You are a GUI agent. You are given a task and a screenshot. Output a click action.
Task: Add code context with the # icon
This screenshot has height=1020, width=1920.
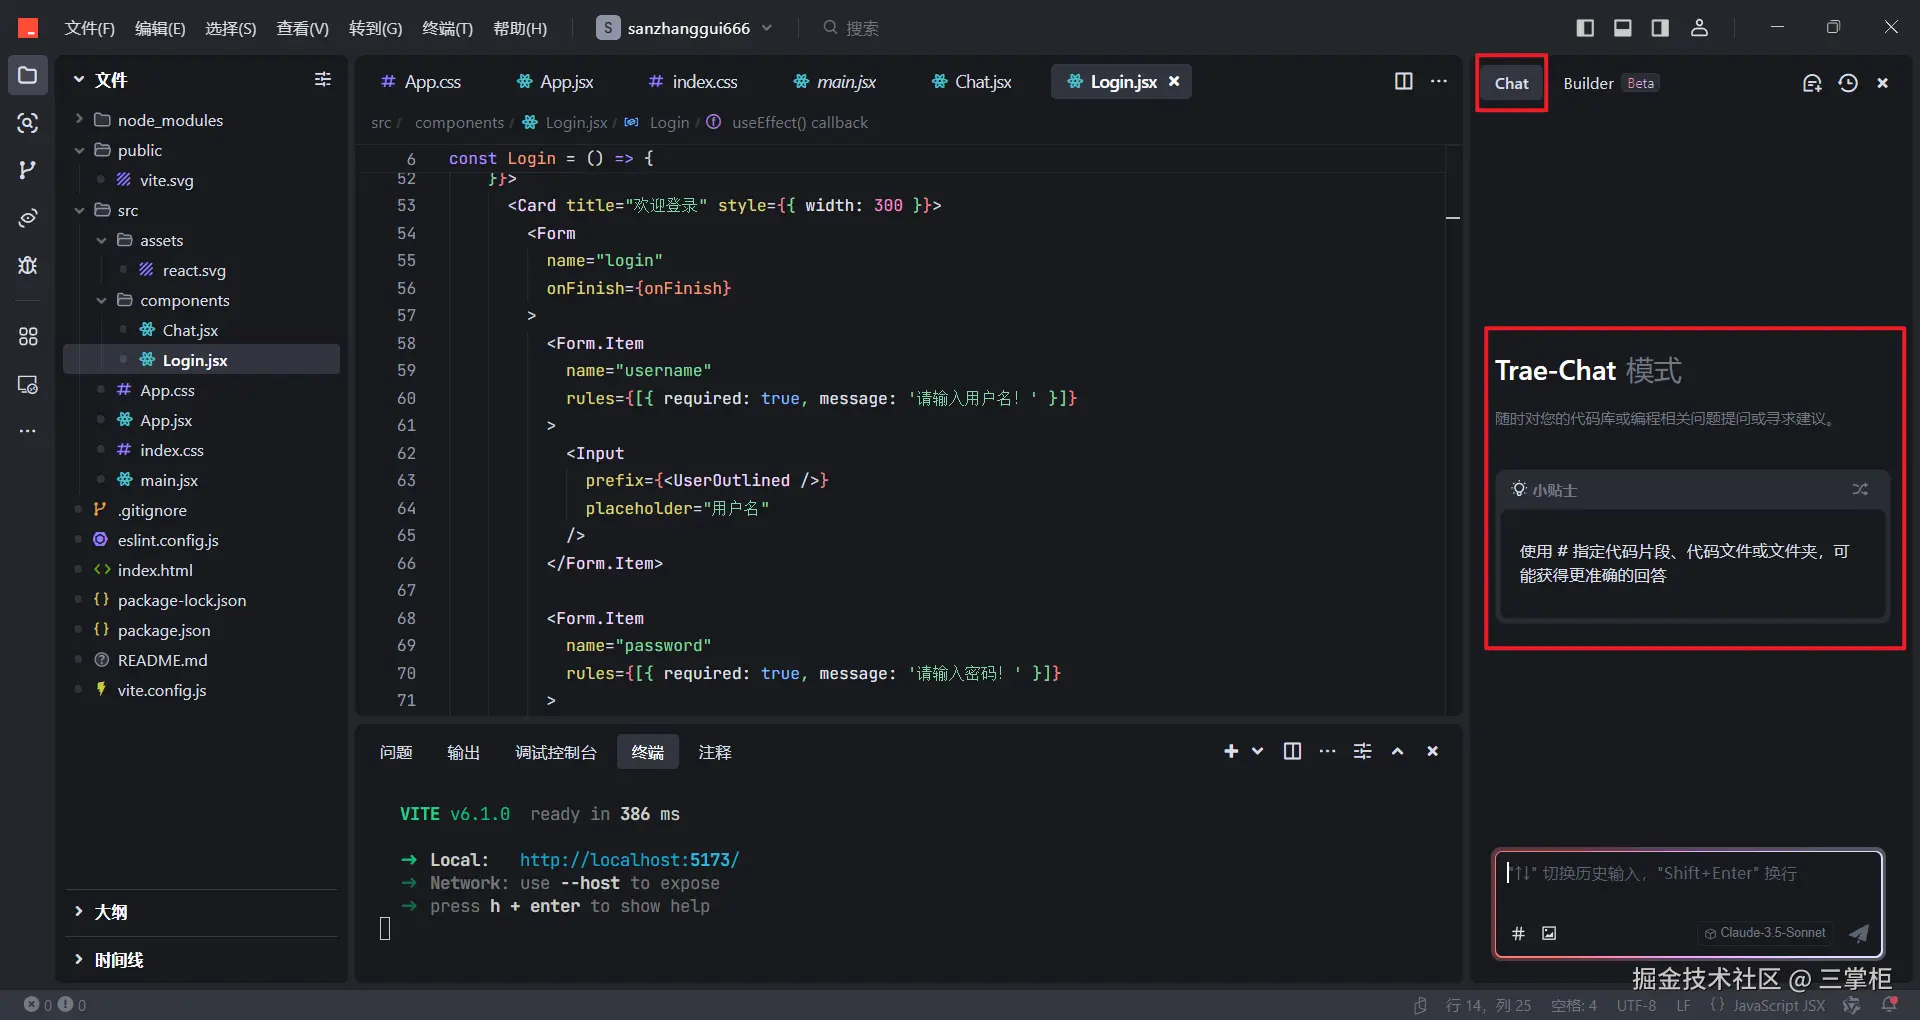pos(1518,933)
